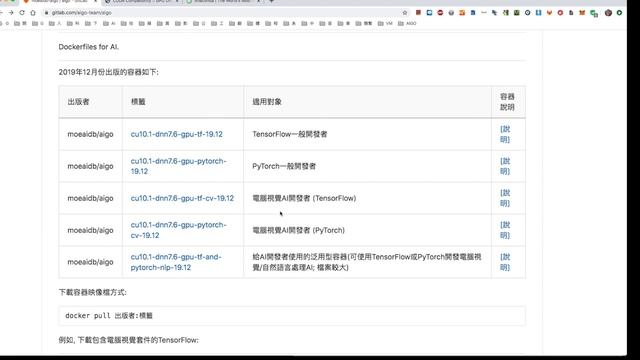This screenshot has width=640, height=360.
Task: Open [說明] for 電腦視覺AI開發者 (PyTorch) row
Action: tap(505, 230)
